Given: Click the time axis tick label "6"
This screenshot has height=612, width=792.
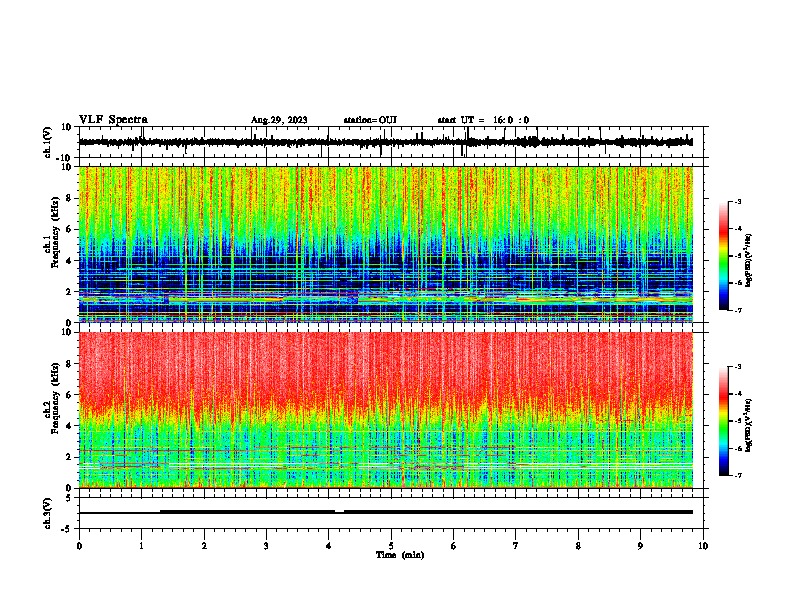Looking at the screenshot, I should (454, 546).
